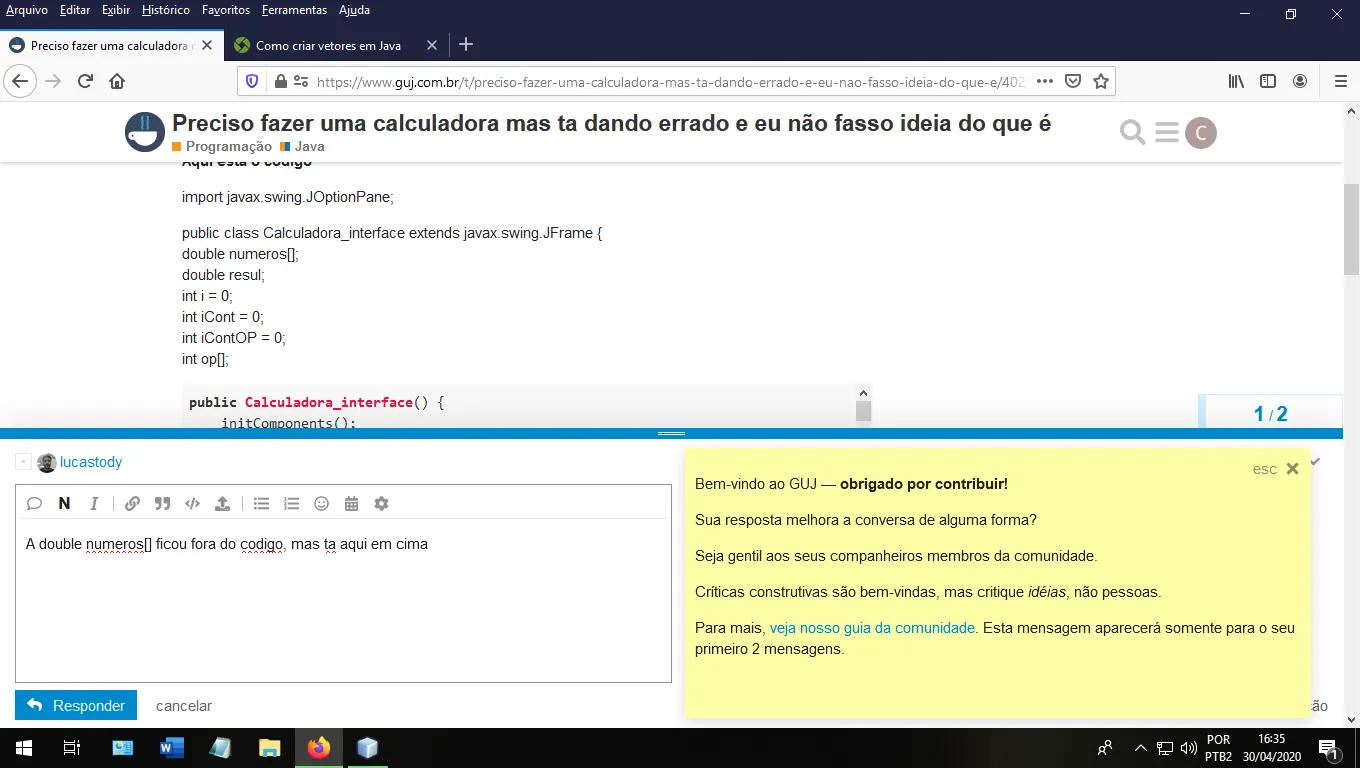Go back with the browser back arrow
Image resolution: width=1360 pixels, height=768 pixels.
point(20,82)
